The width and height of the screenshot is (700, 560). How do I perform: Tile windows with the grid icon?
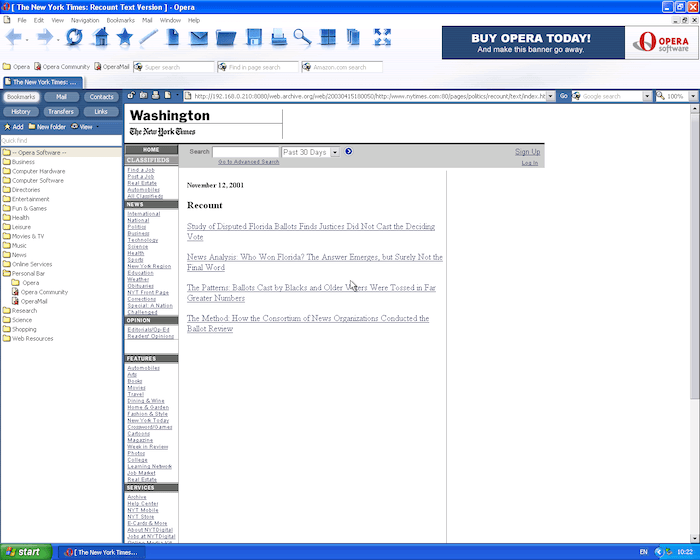point(328,38)
